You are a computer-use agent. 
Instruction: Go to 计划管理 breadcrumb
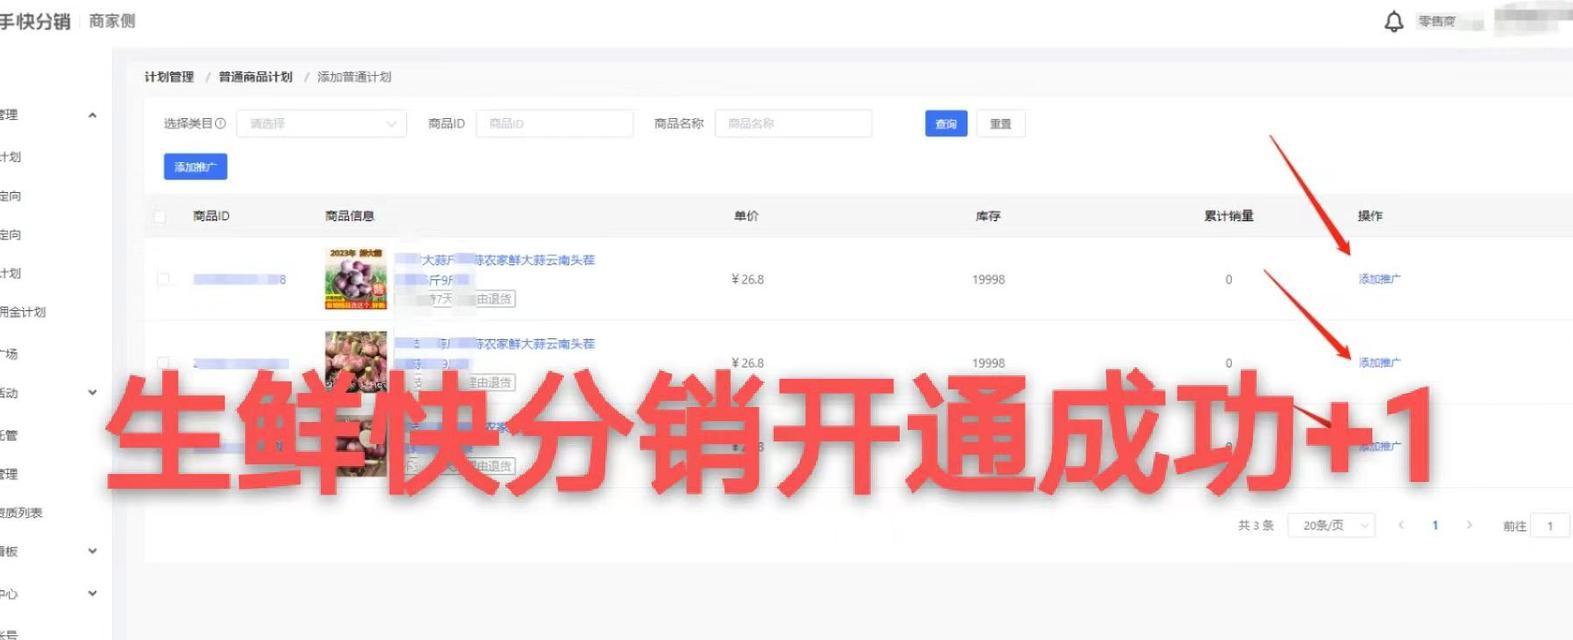click(169, 77)
